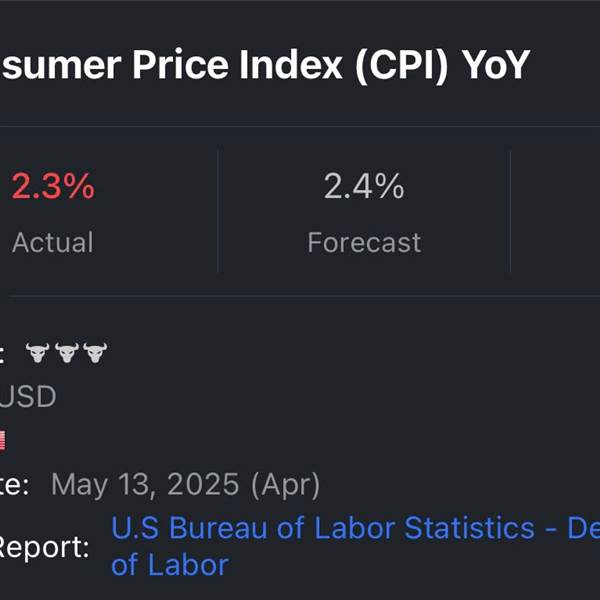Select the 2.4% forecast value
Viewport: 600px width, 600px height.
364,186
